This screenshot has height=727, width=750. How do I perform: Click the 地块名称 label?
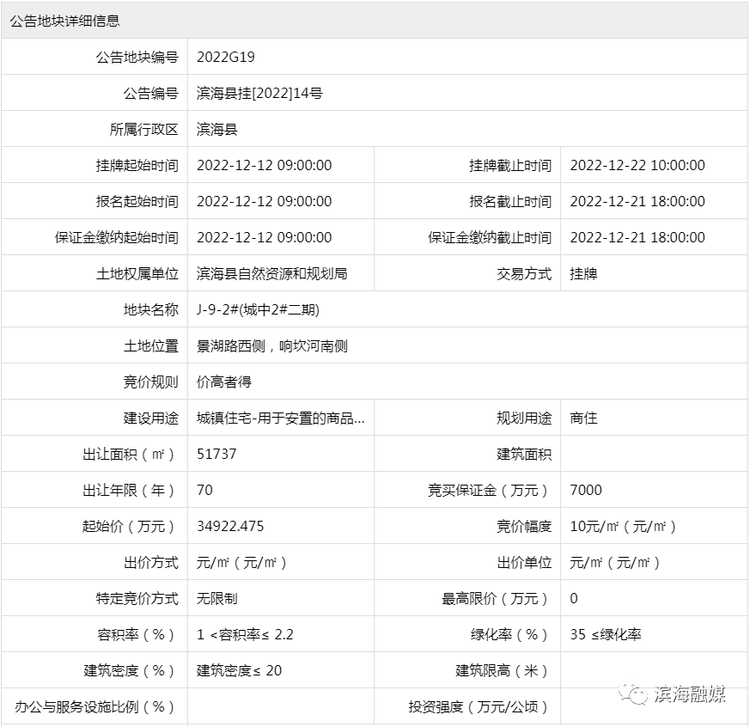(x=151, y=310)
